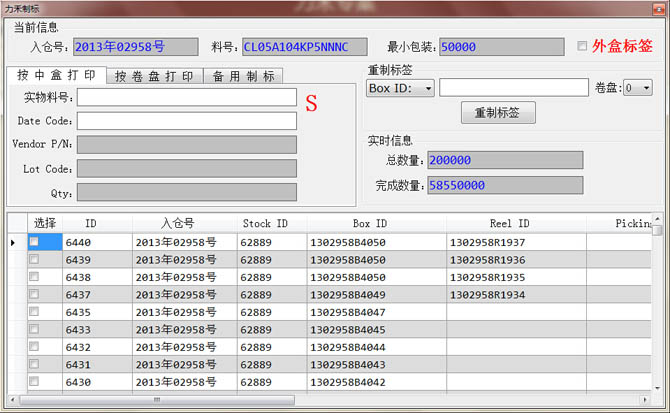This screenshot has height=413, width=670.
Task: Click the Vendor P/N field
Action: click(187, 145)
